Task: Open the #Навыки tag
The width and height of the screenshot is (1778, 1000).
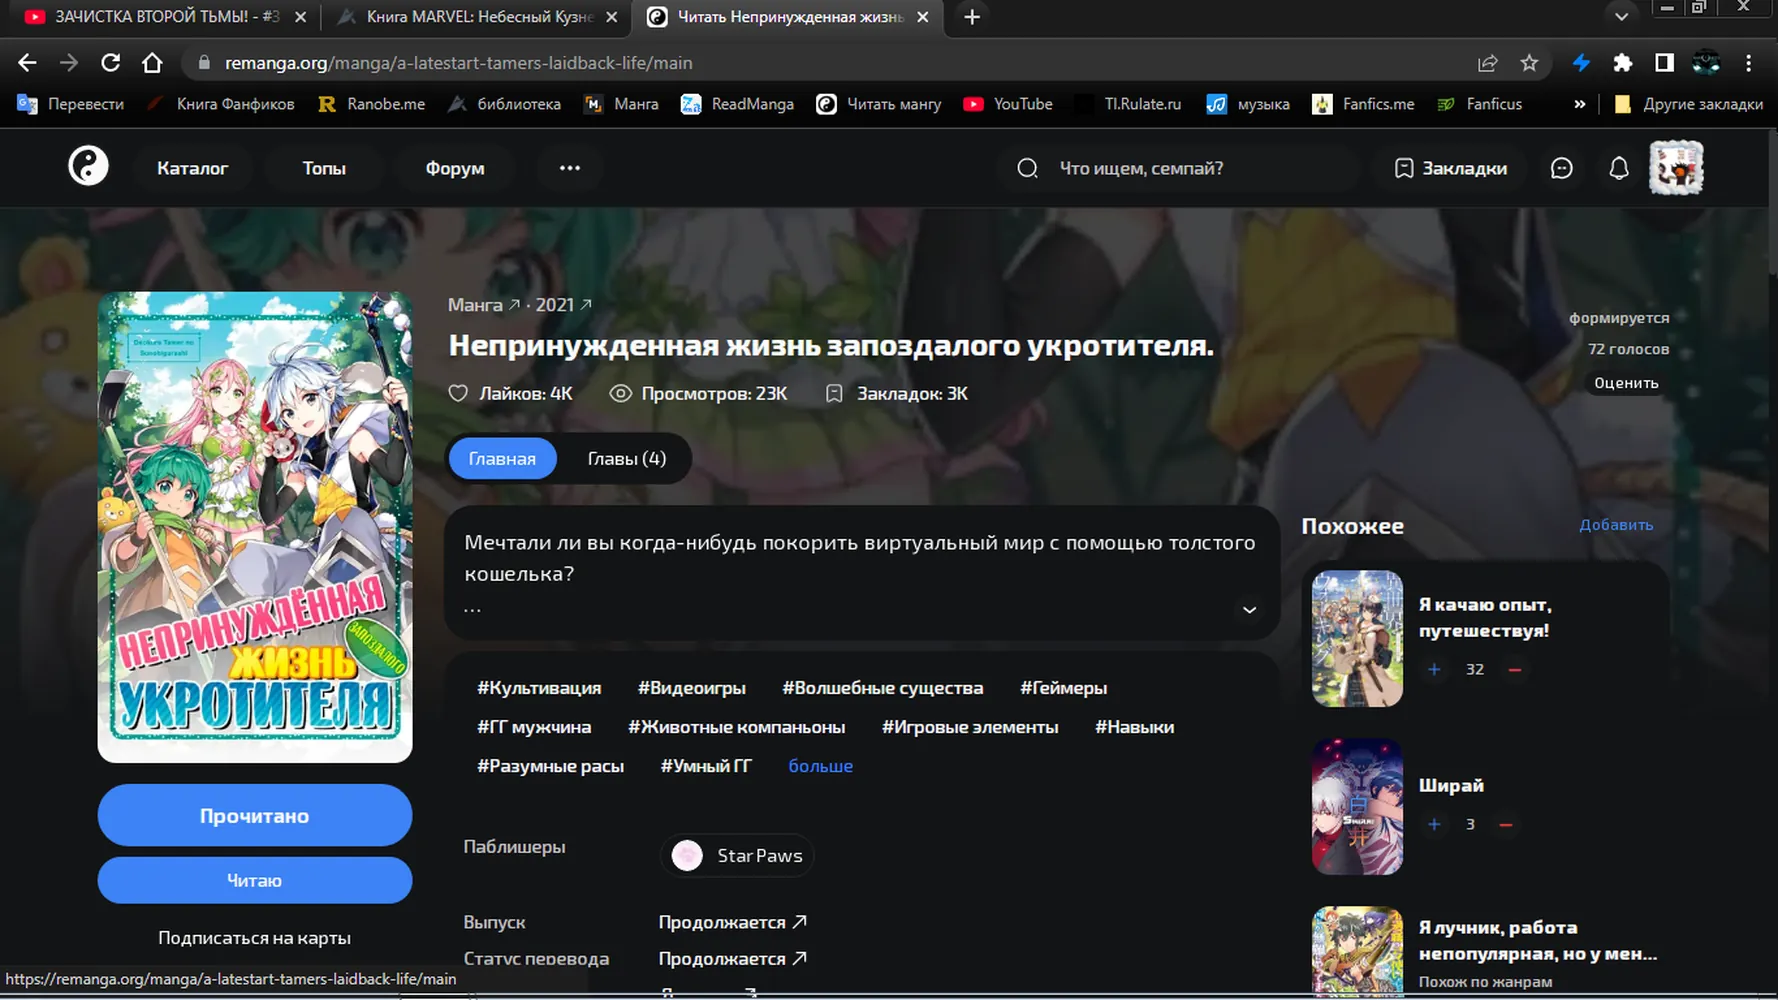Action: point(1134,727)
